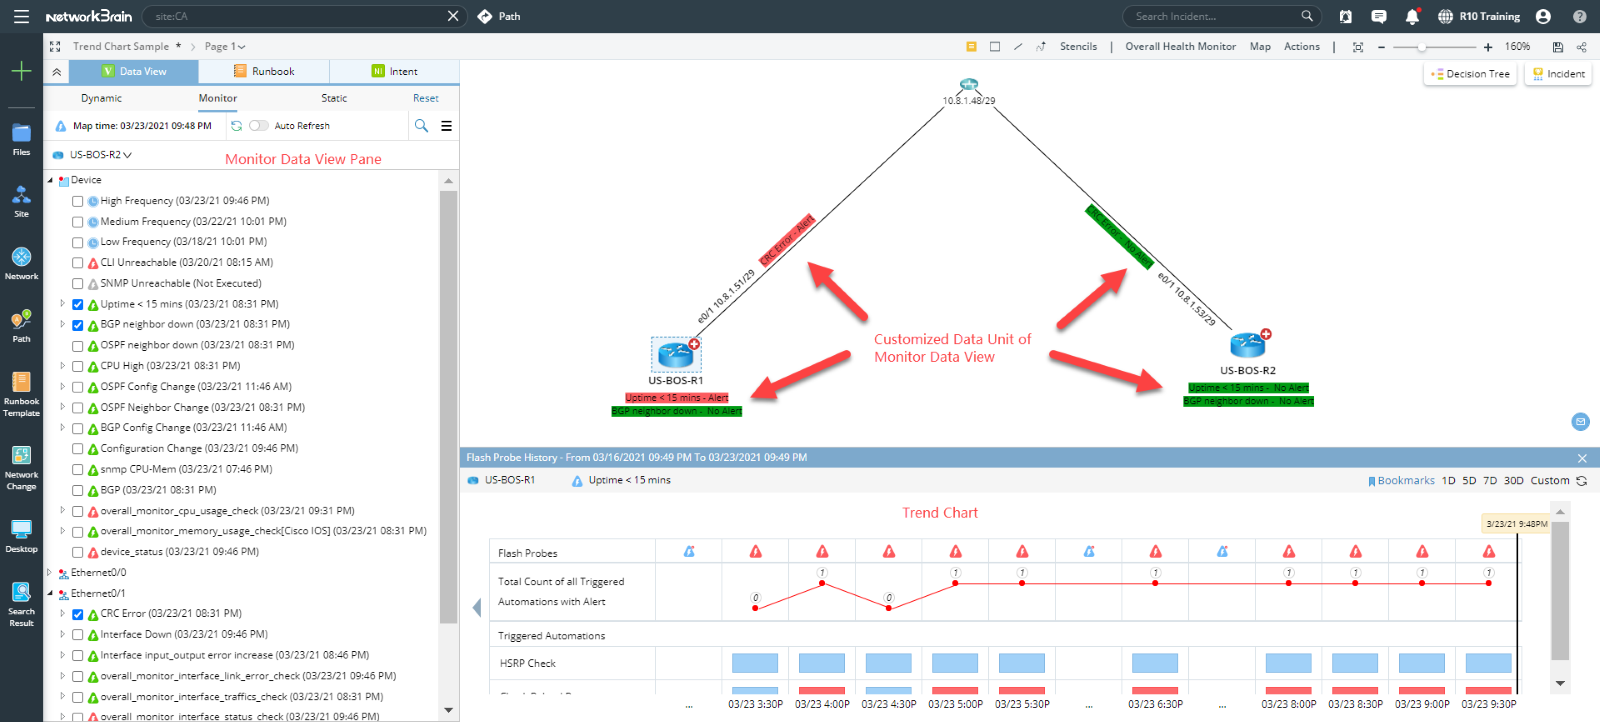Screen dimensions: 1600x722
Task: Open the notifications bell icon
Action: tap(1412, 16)
